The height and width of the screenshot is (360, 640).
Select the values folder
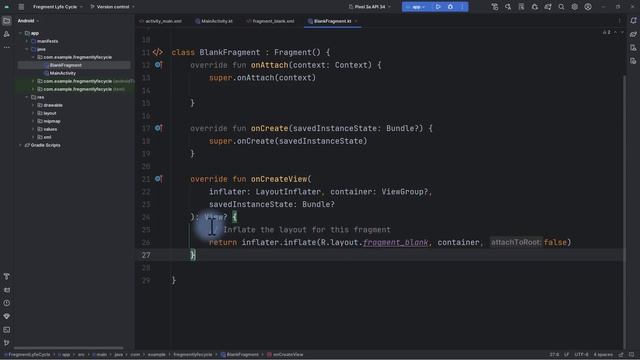[x=50, y=129]
